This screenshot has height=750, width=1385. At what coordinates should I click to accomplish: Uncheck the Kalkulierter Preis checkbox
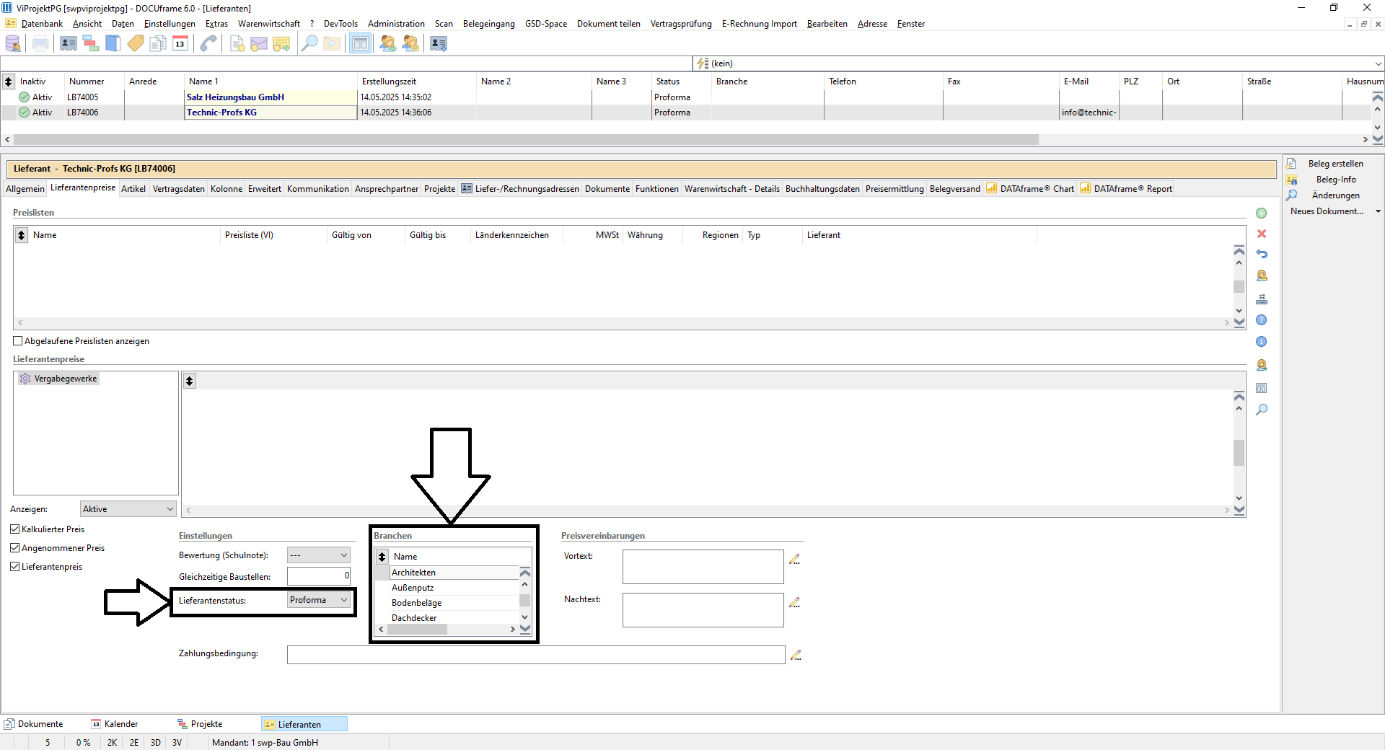pos(15,529)
